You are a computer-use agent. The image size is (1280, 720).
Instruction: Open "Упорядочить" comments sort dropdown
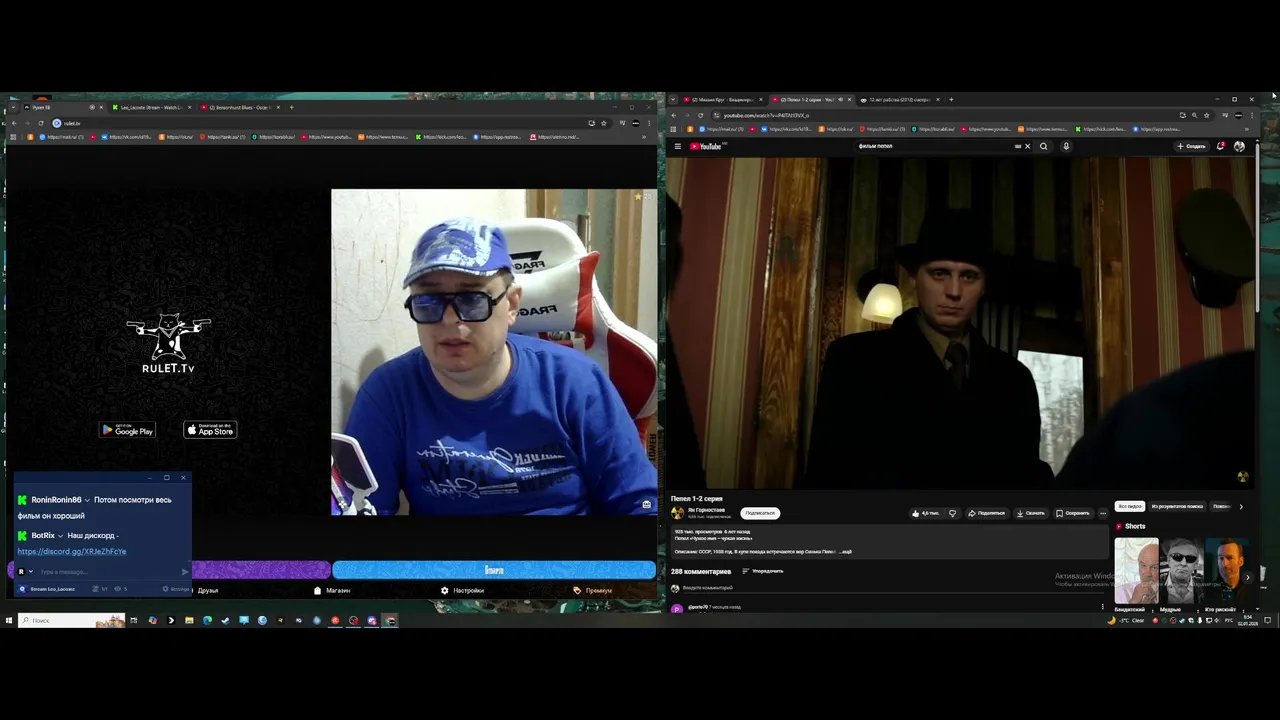point(763,571)
